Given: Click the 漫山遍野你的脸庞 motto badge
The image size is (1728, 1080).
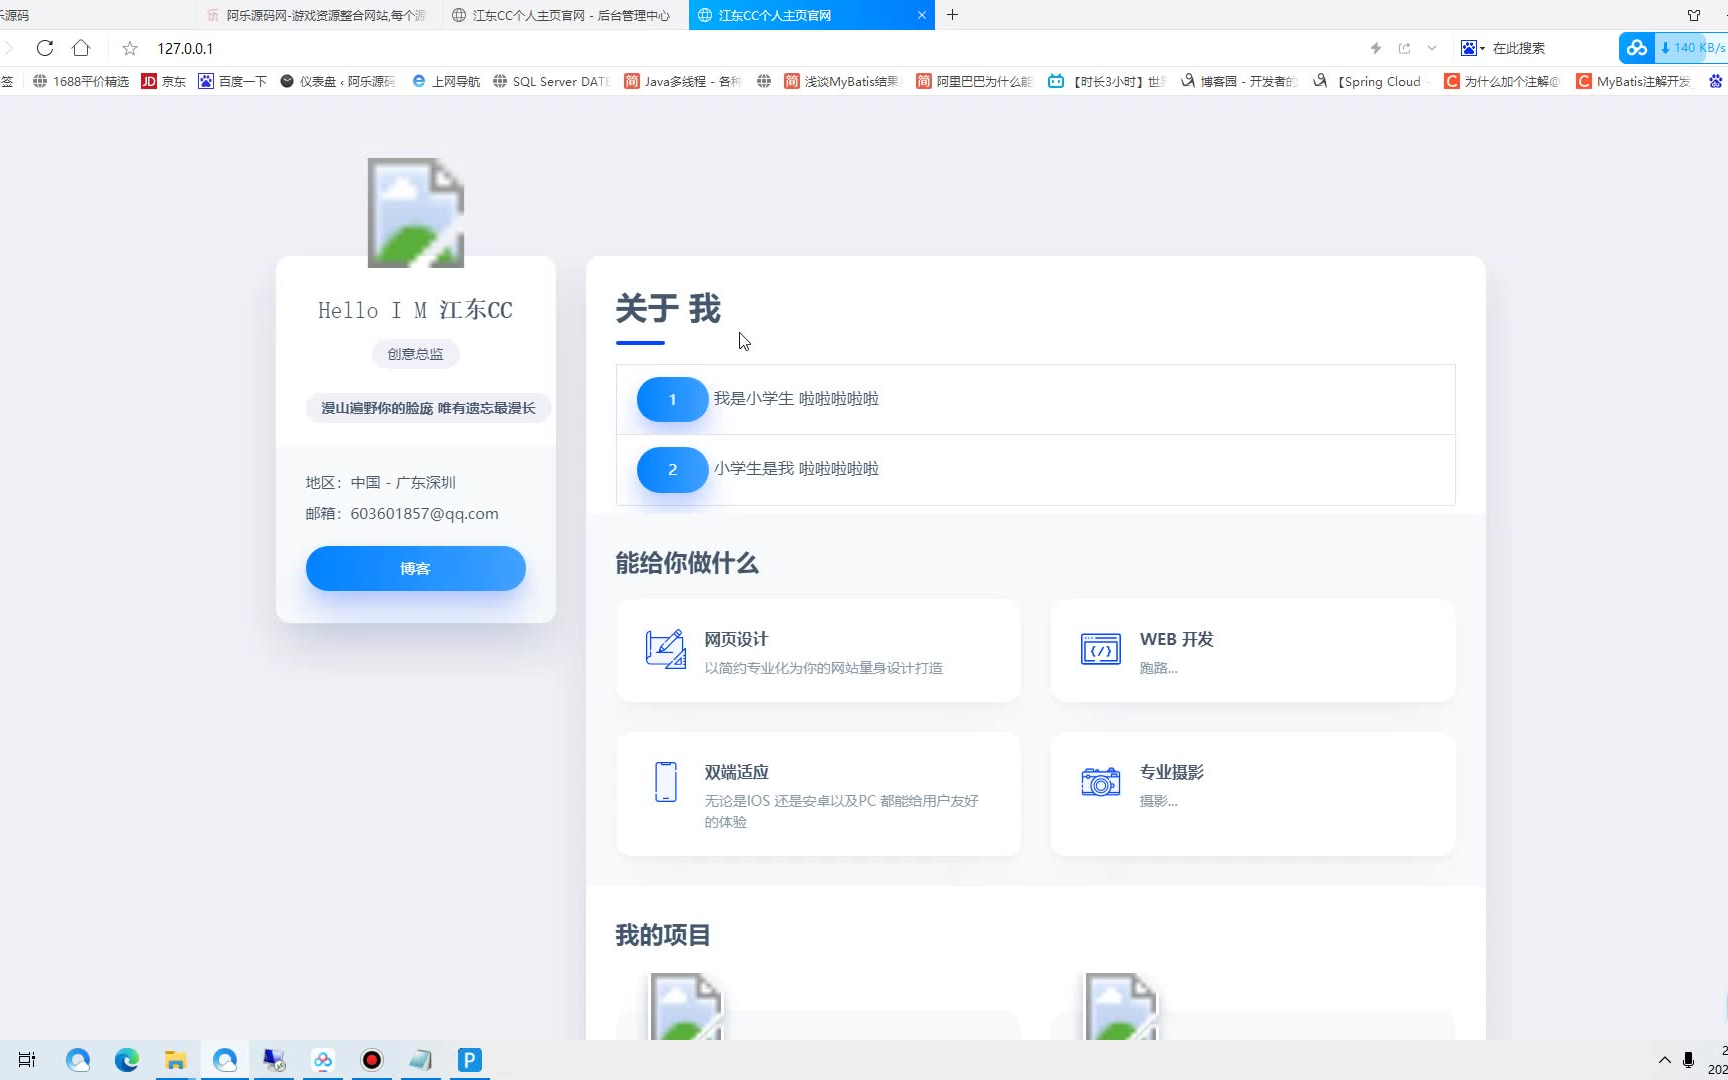Looking at the screenshot, I should pos(428,408).
